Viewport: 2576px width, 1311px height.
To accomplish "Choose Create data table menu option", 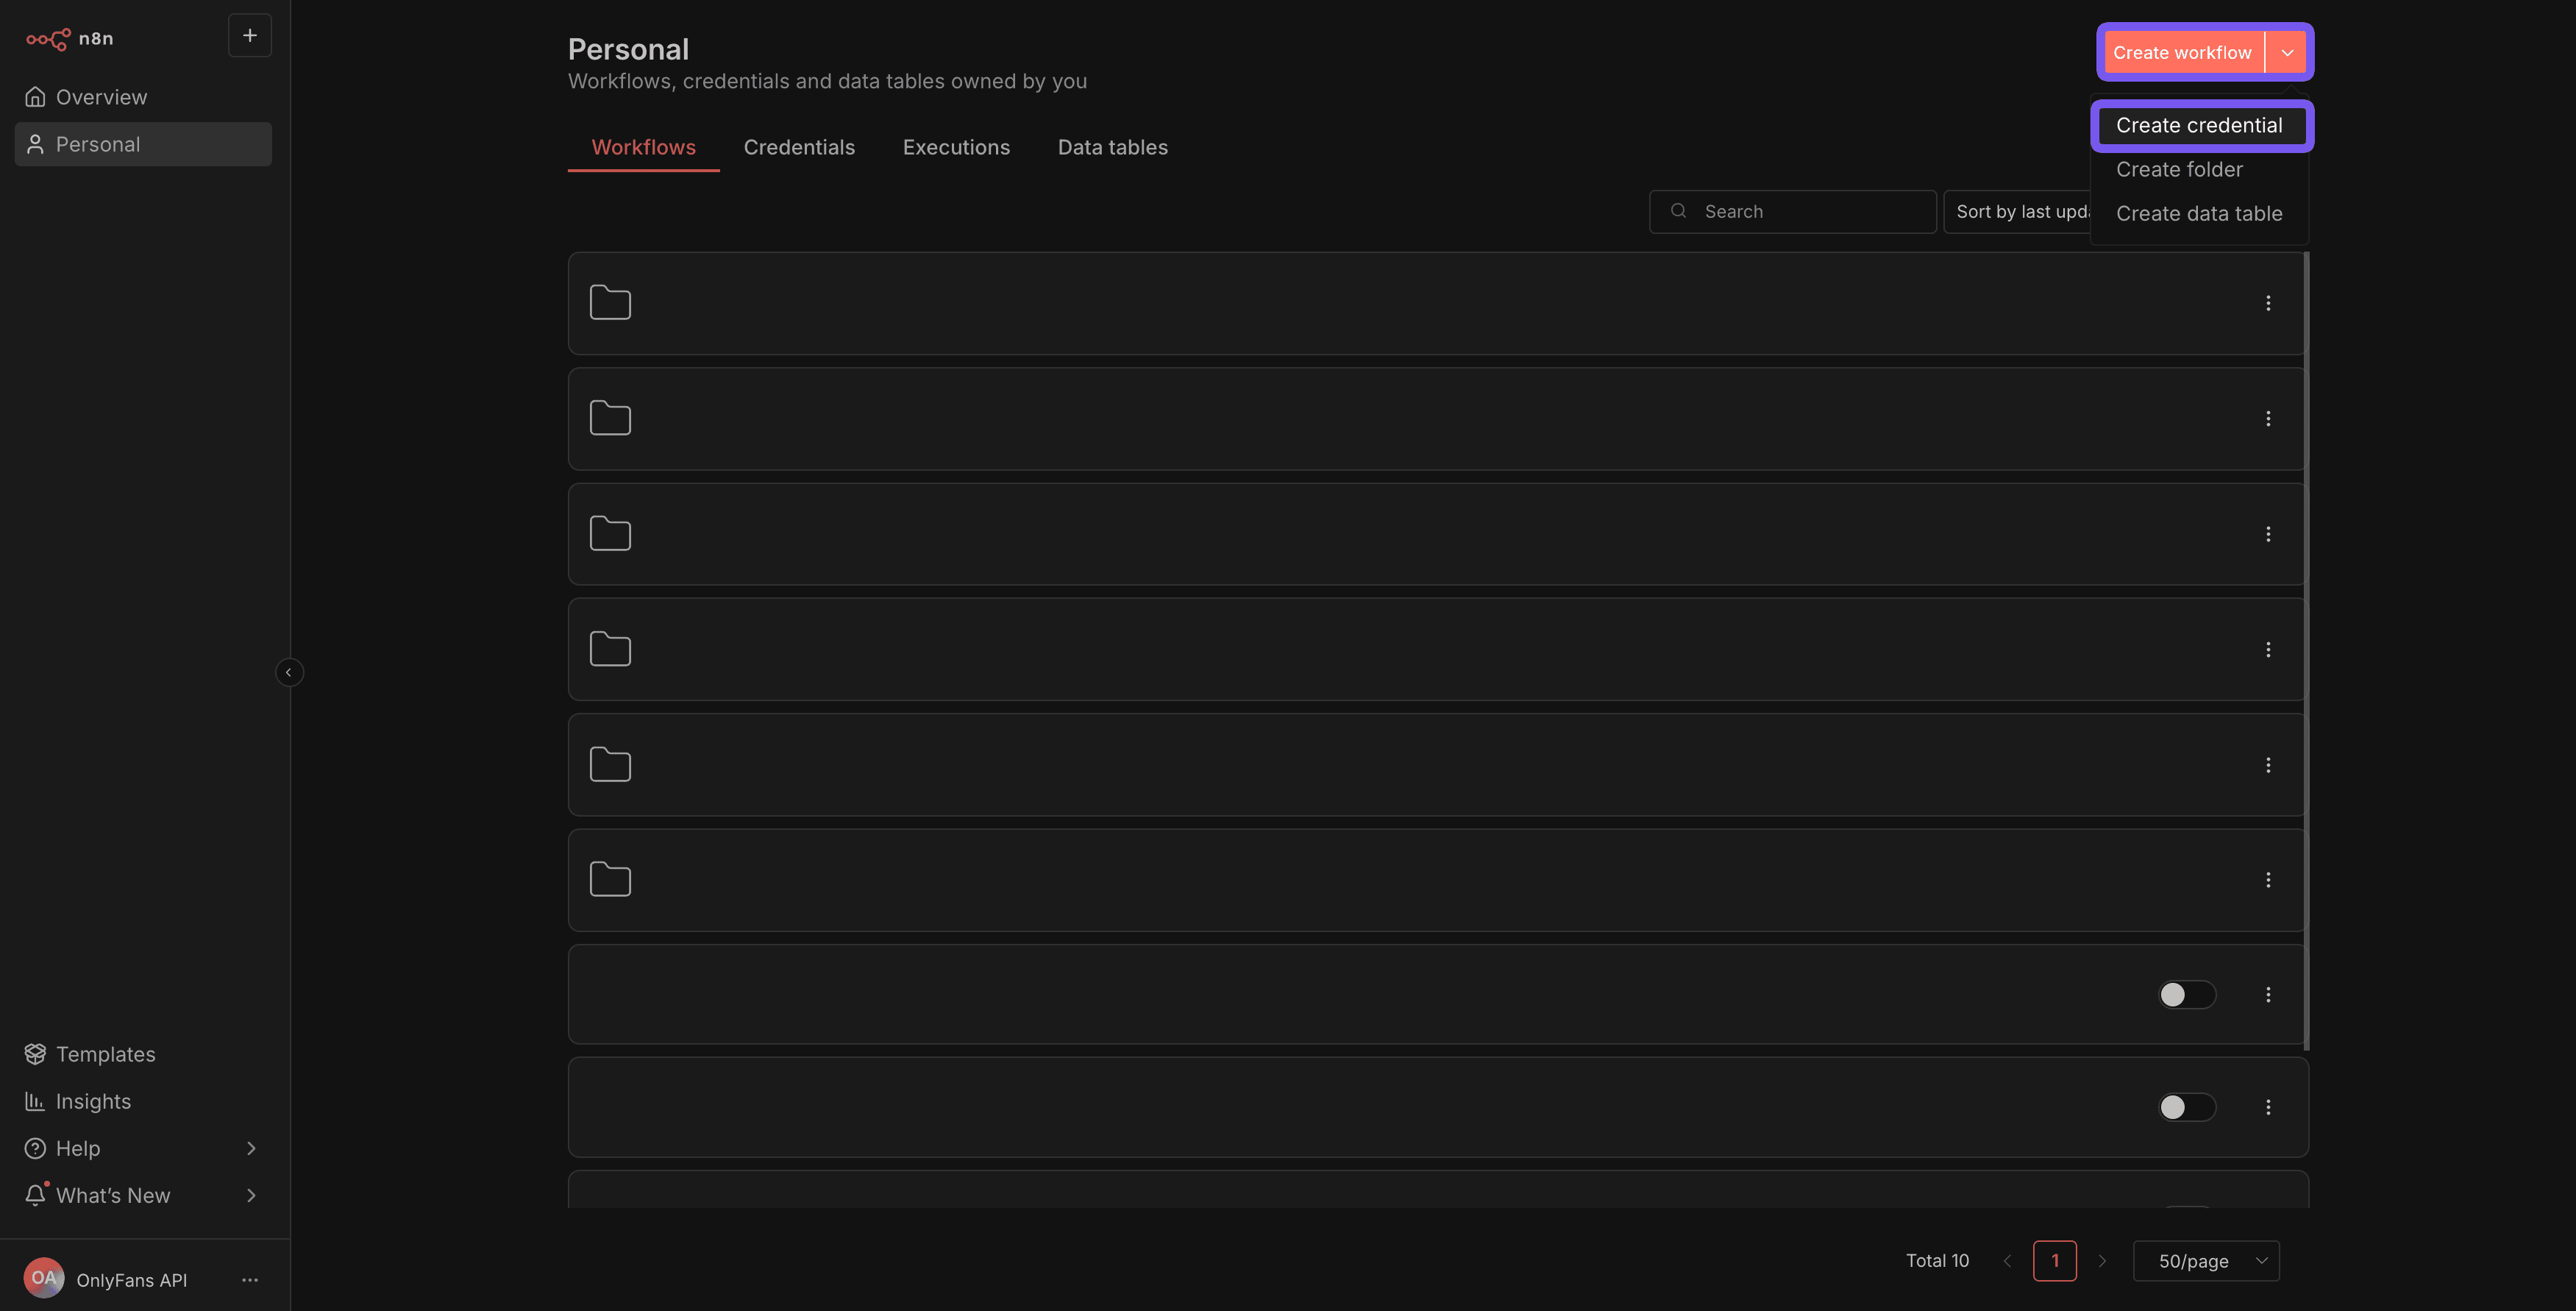I will 2199,214.
